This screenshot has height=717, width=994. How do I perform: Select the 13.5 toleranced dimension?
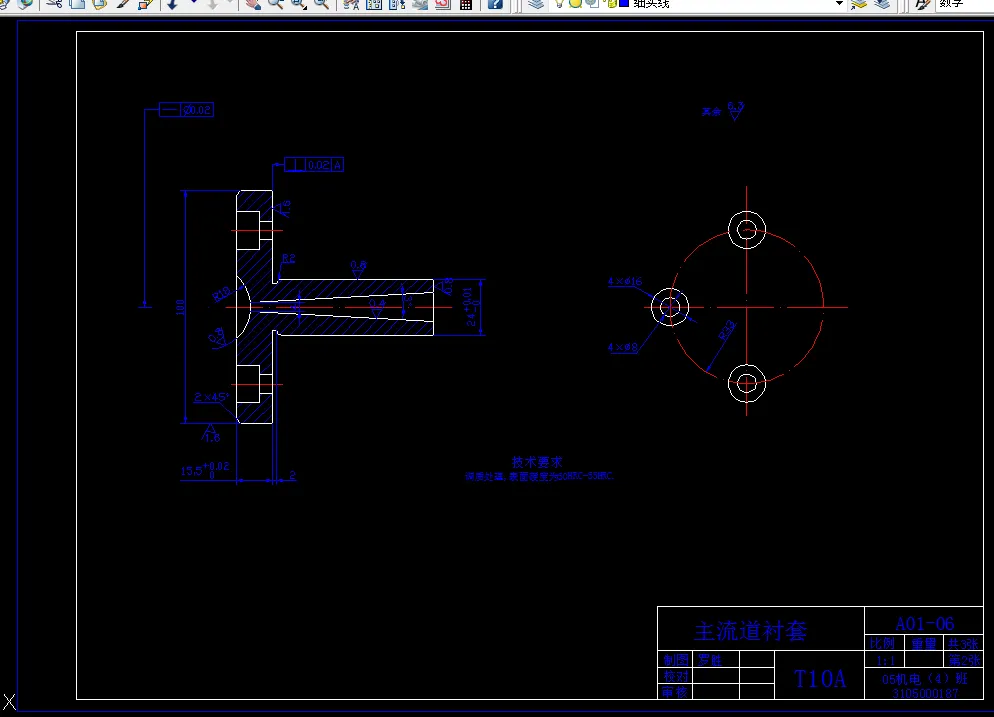tap(204, 470)
